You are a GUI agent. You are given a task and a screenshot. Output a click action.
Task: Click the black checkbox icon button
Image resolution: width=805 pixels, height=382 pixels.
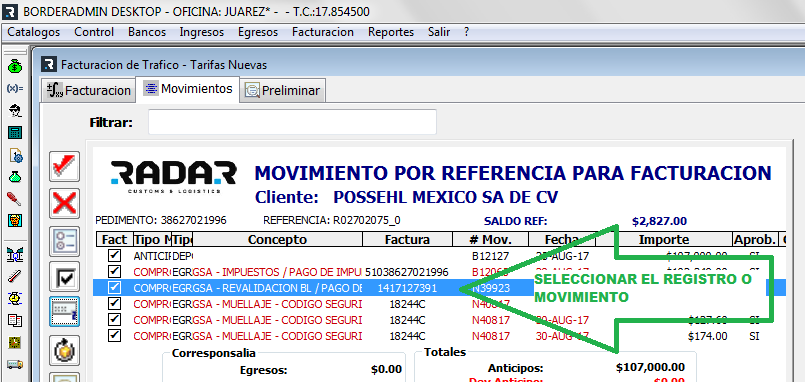point(65,278)
